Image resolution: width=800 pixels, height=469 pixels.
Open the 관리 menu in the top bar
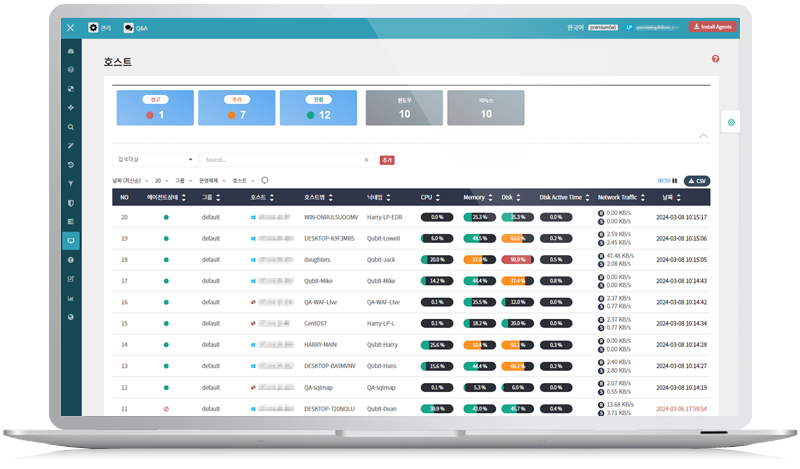[99, 28]
